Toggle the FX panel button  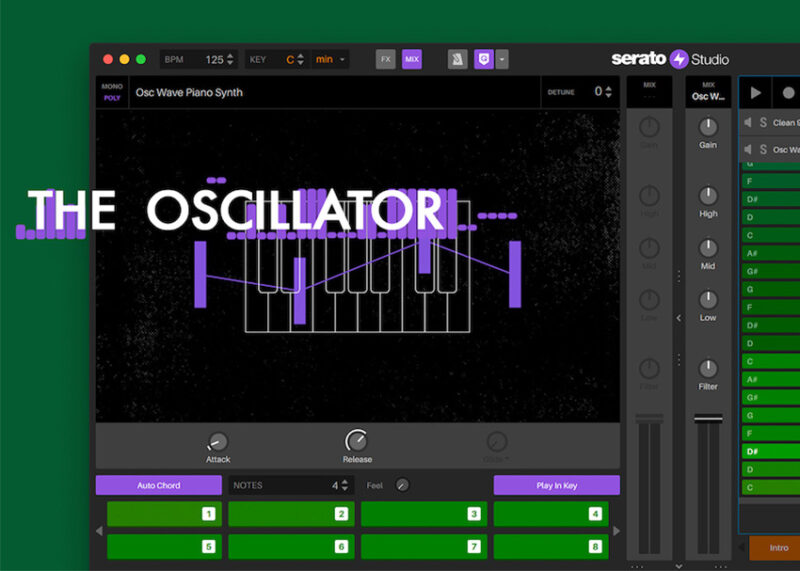385,59
